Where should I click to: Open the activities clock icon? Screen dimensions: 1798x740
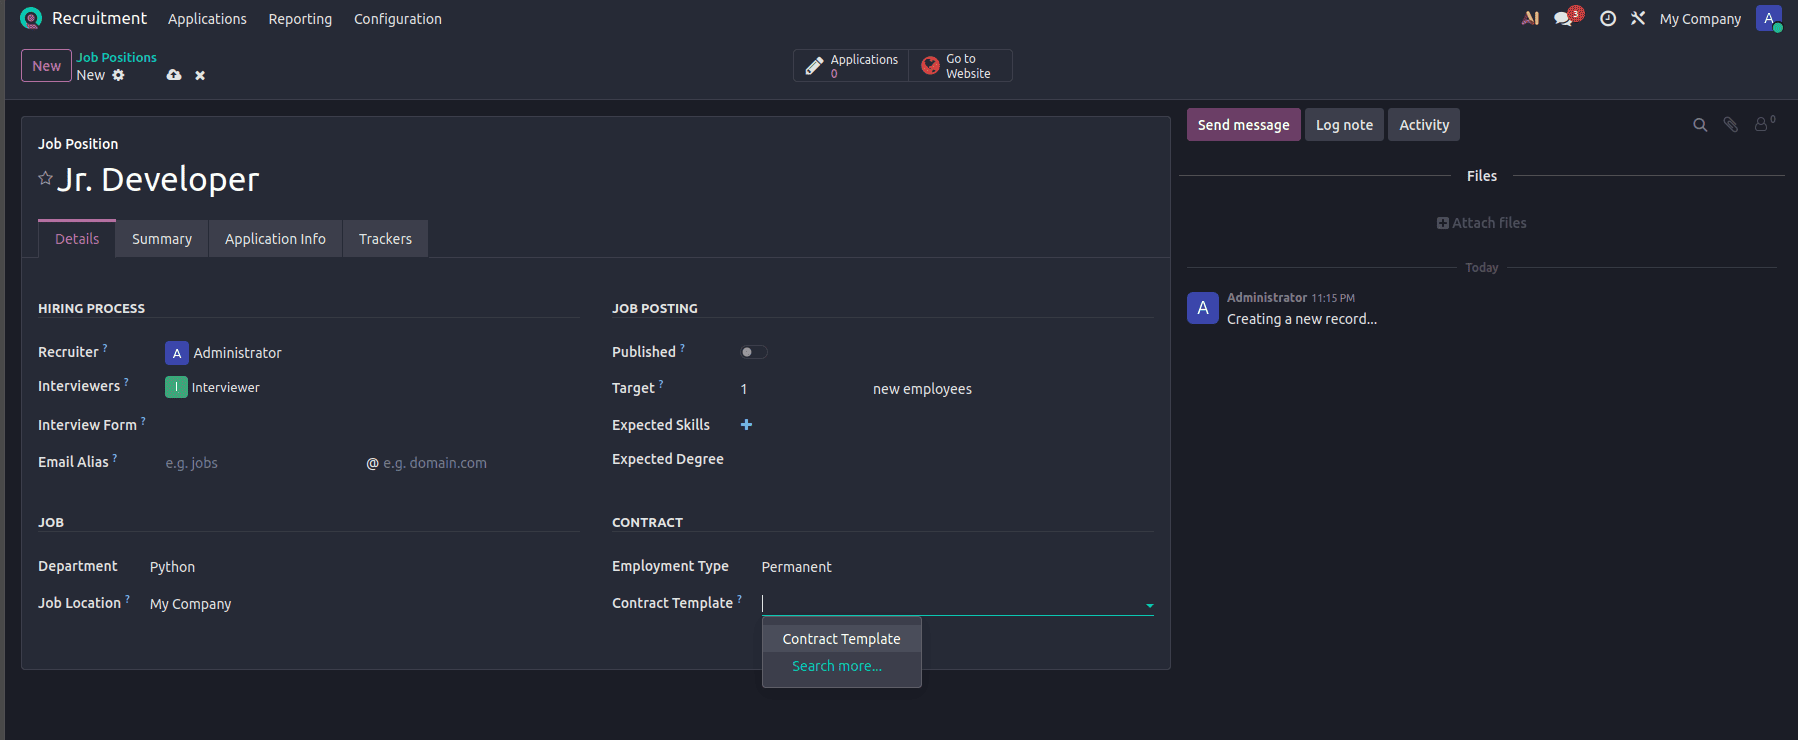(1608, 18)
